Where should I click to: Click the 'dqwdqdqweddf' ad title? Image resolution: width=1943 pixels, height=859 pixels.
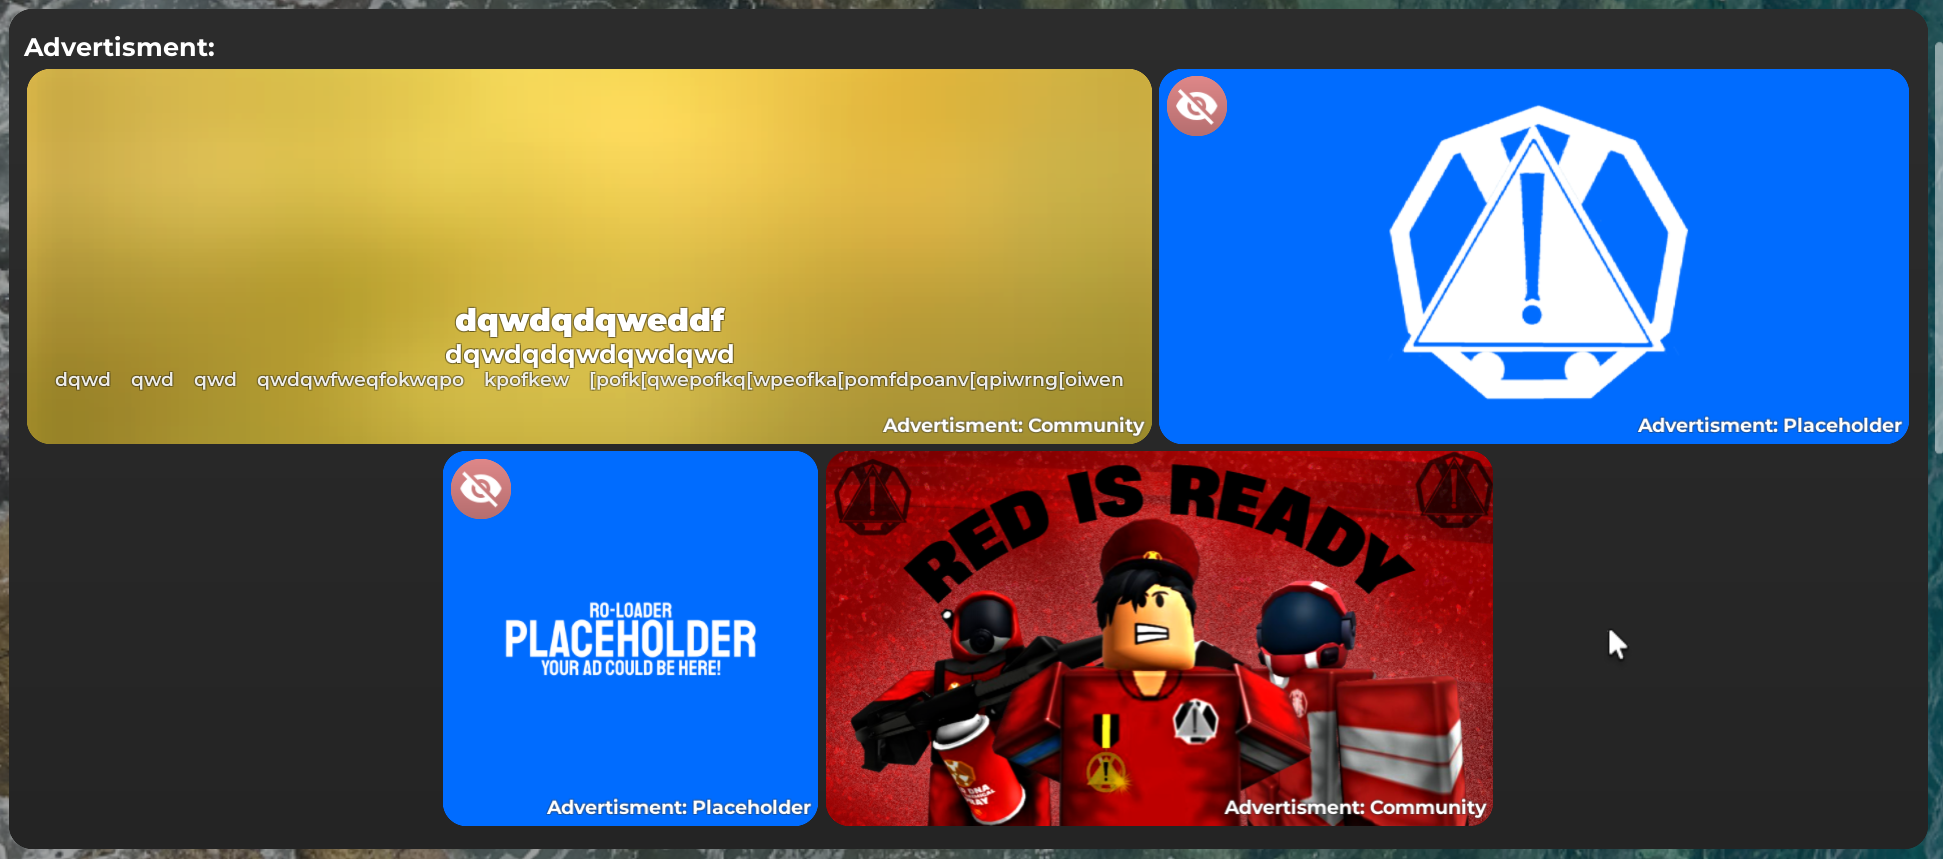(589, 320)
